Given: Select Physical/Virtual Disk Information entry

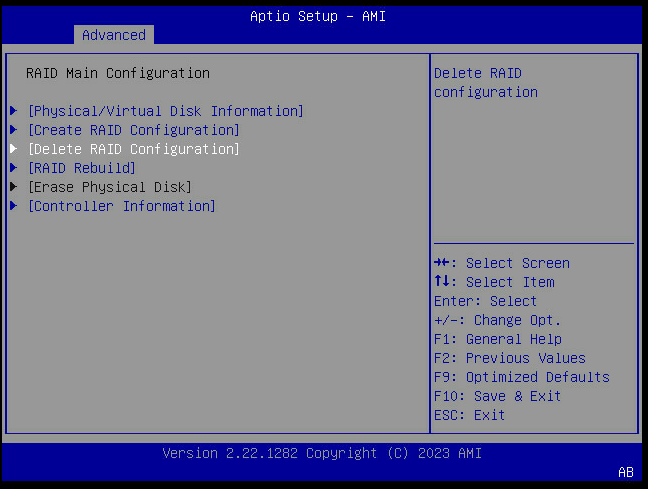Looking at the screenshot, I should point(166,111).
